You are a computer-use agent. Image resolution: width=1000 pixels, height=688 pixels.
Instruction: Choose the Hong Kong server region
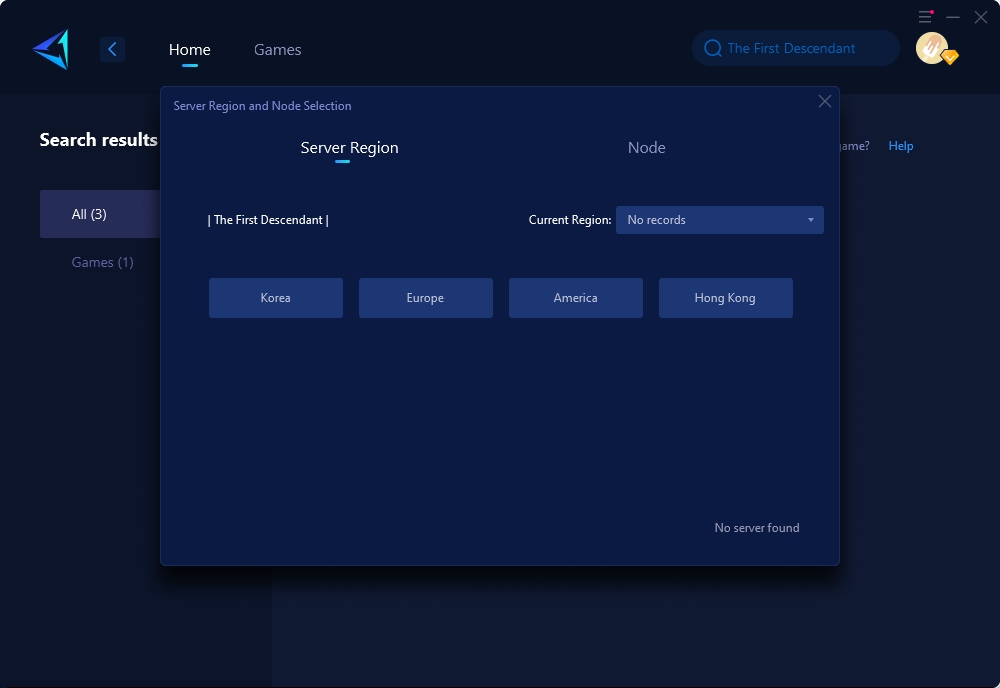tap(725, 298)
